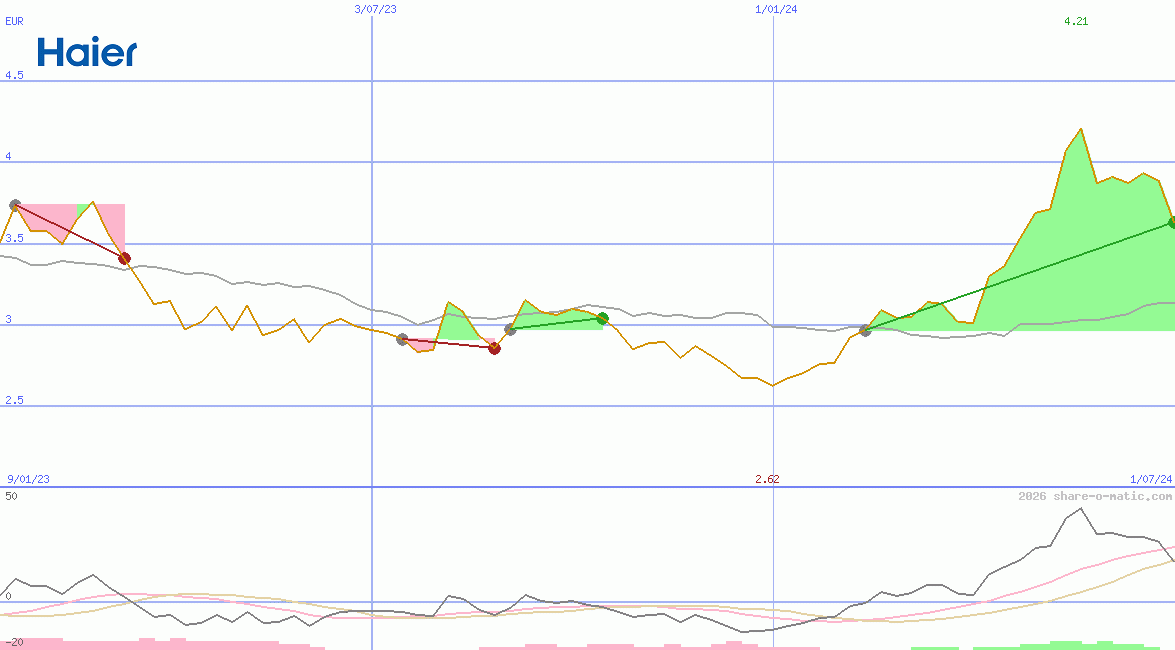Click the 3.5 price axis label

tap(14, 238)
